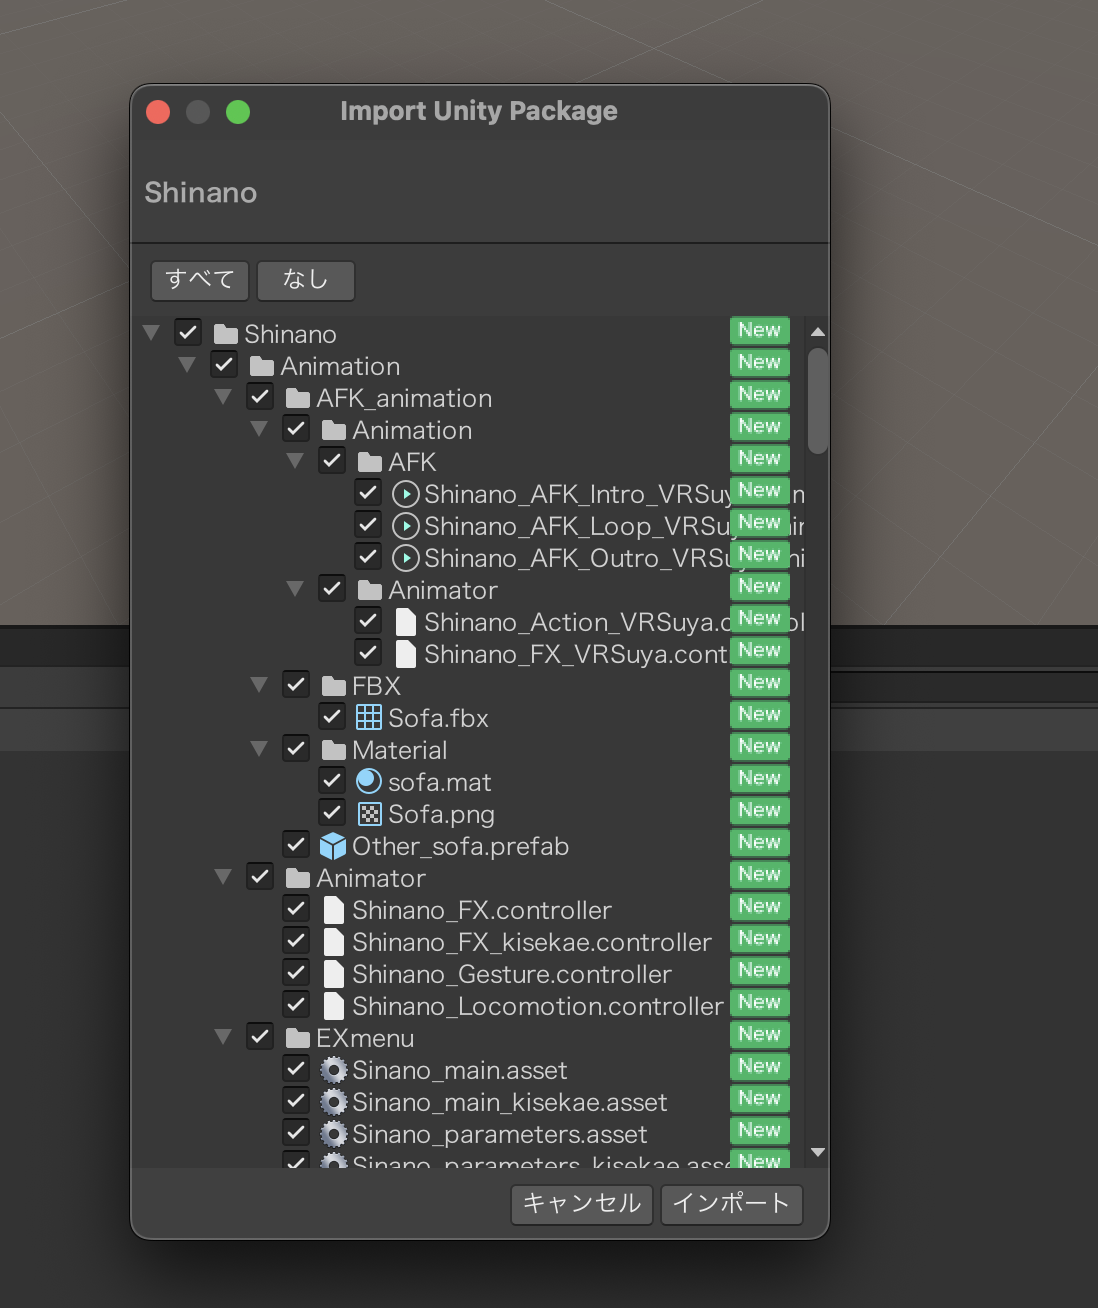Screen dimensions: 1098x1308
Task: Click the なし button to deselect all
Action: [305, 280]
